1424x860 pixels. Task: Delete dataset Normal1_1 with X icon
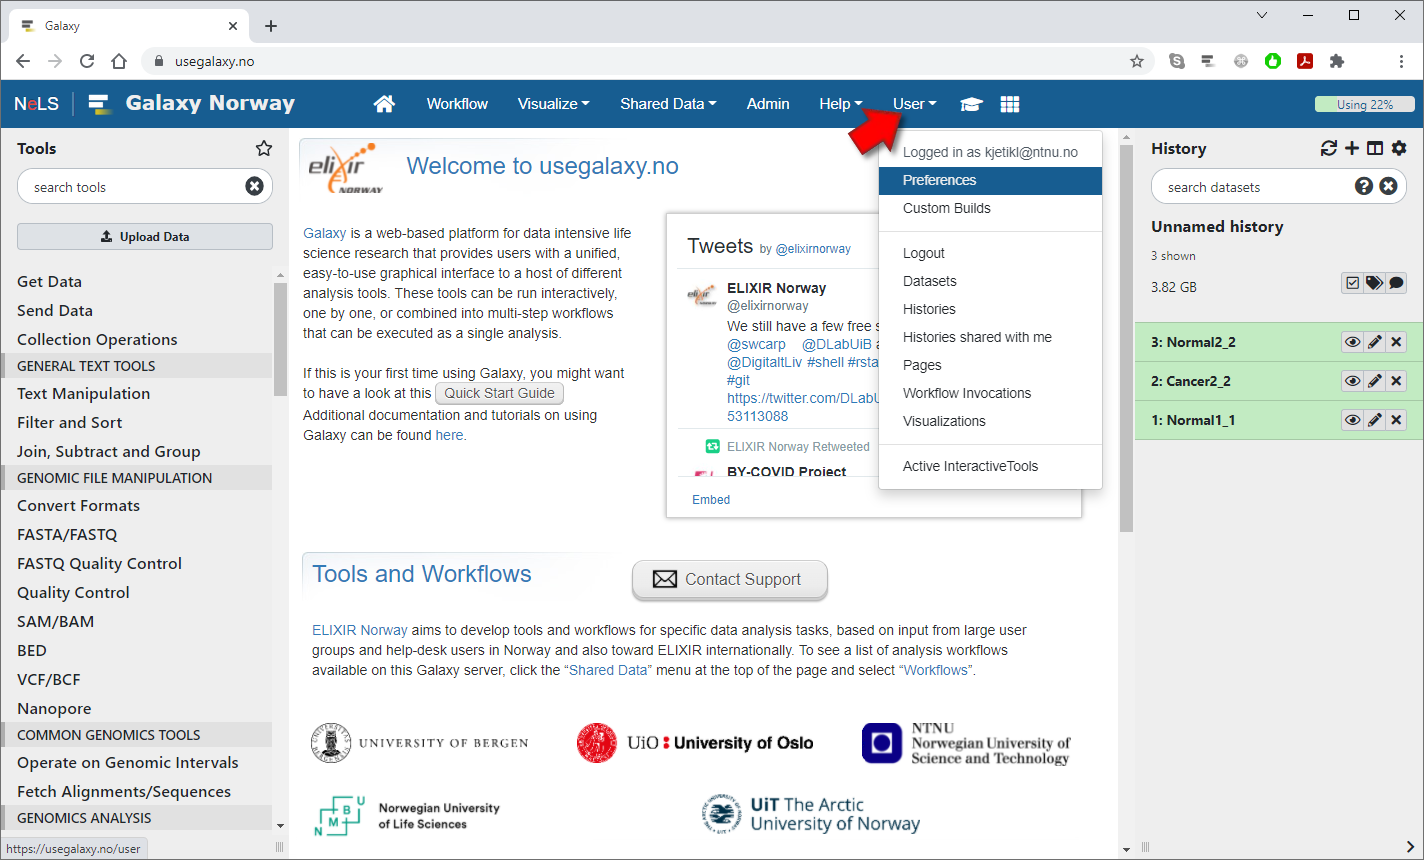(x=1397, y=420)
